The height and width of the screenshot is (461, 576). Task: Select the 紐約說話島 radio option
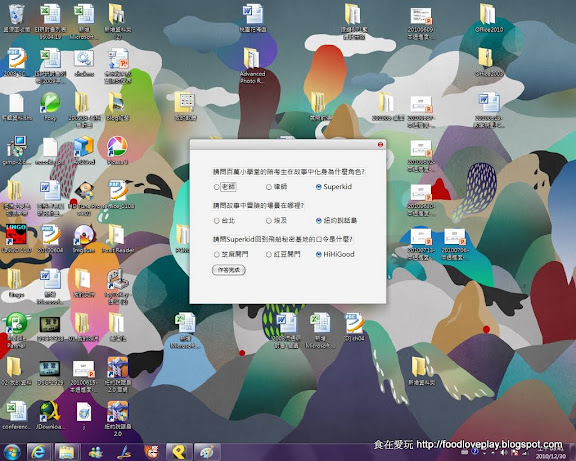(336, 221)
